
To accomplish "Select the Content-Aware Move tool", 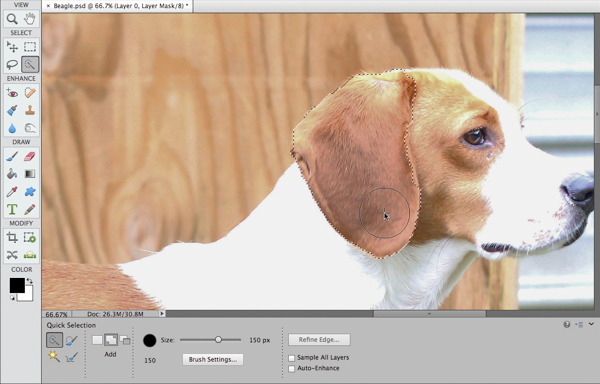I will click(x=12, y=255).
